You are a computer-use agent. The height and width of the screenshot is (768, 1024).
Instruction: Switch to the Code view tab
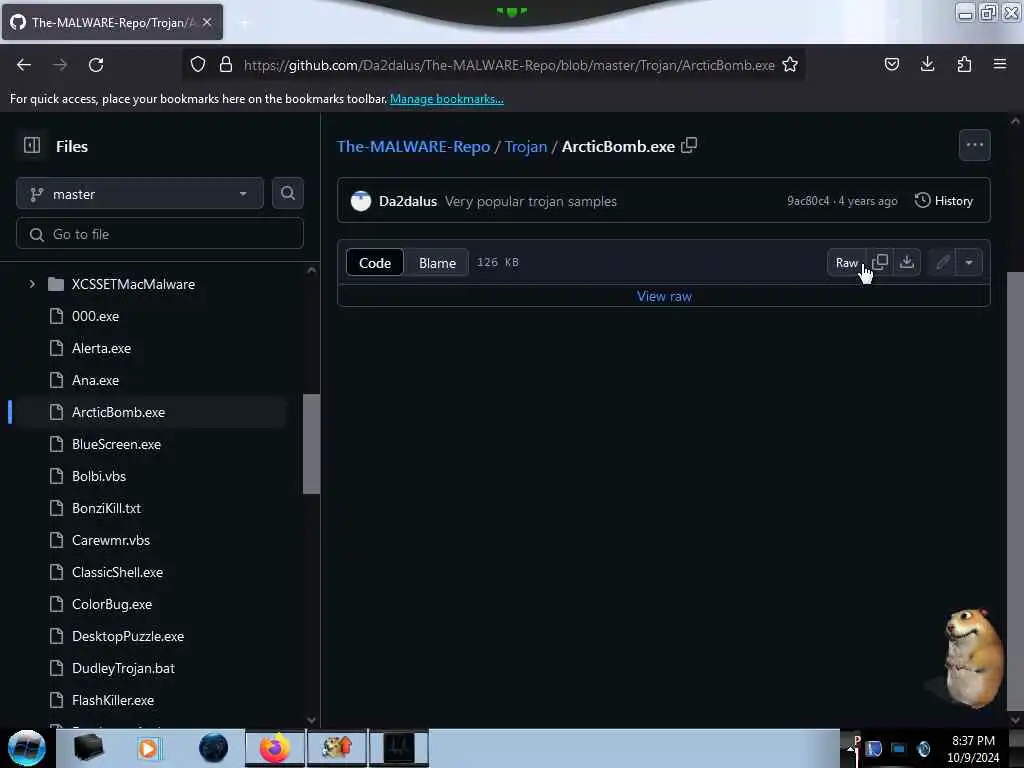375,263
